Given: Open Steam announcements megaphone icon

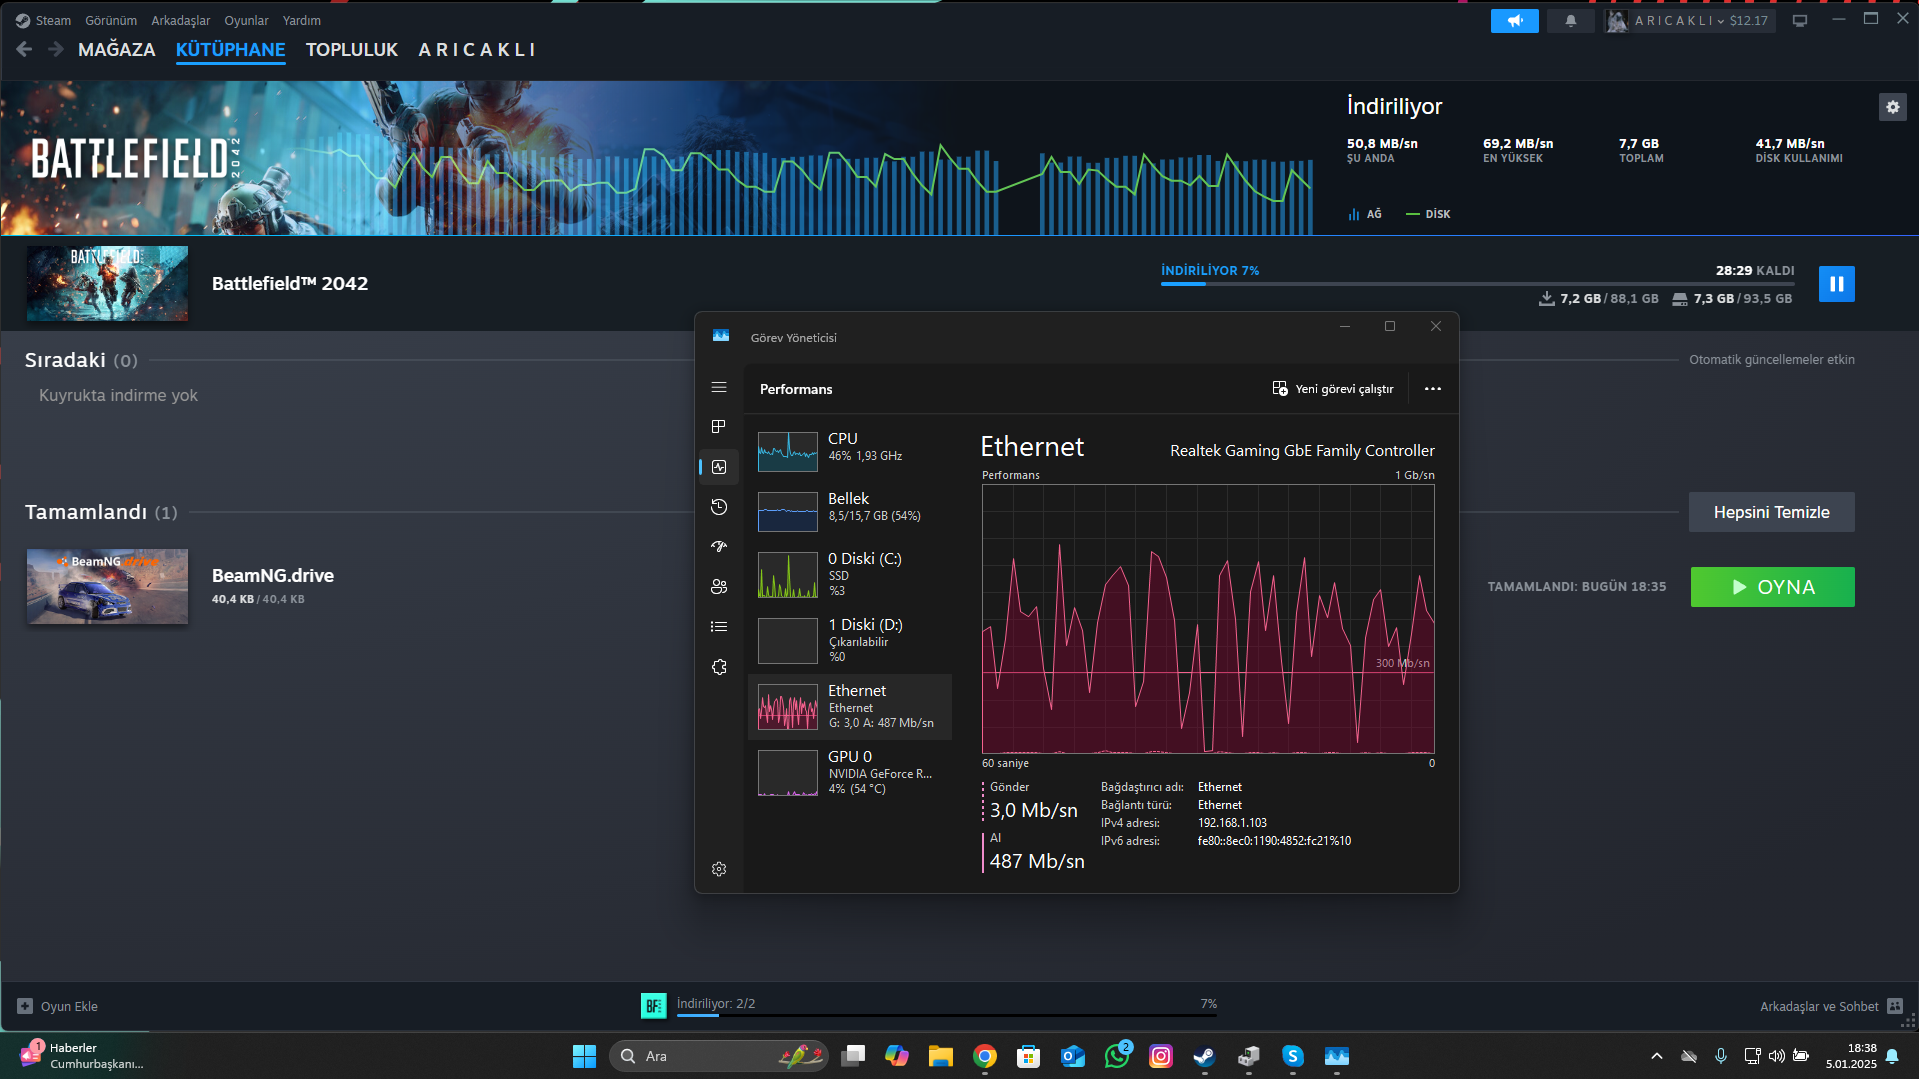Looking at the screenshot, I should (x=1514, y=20).
